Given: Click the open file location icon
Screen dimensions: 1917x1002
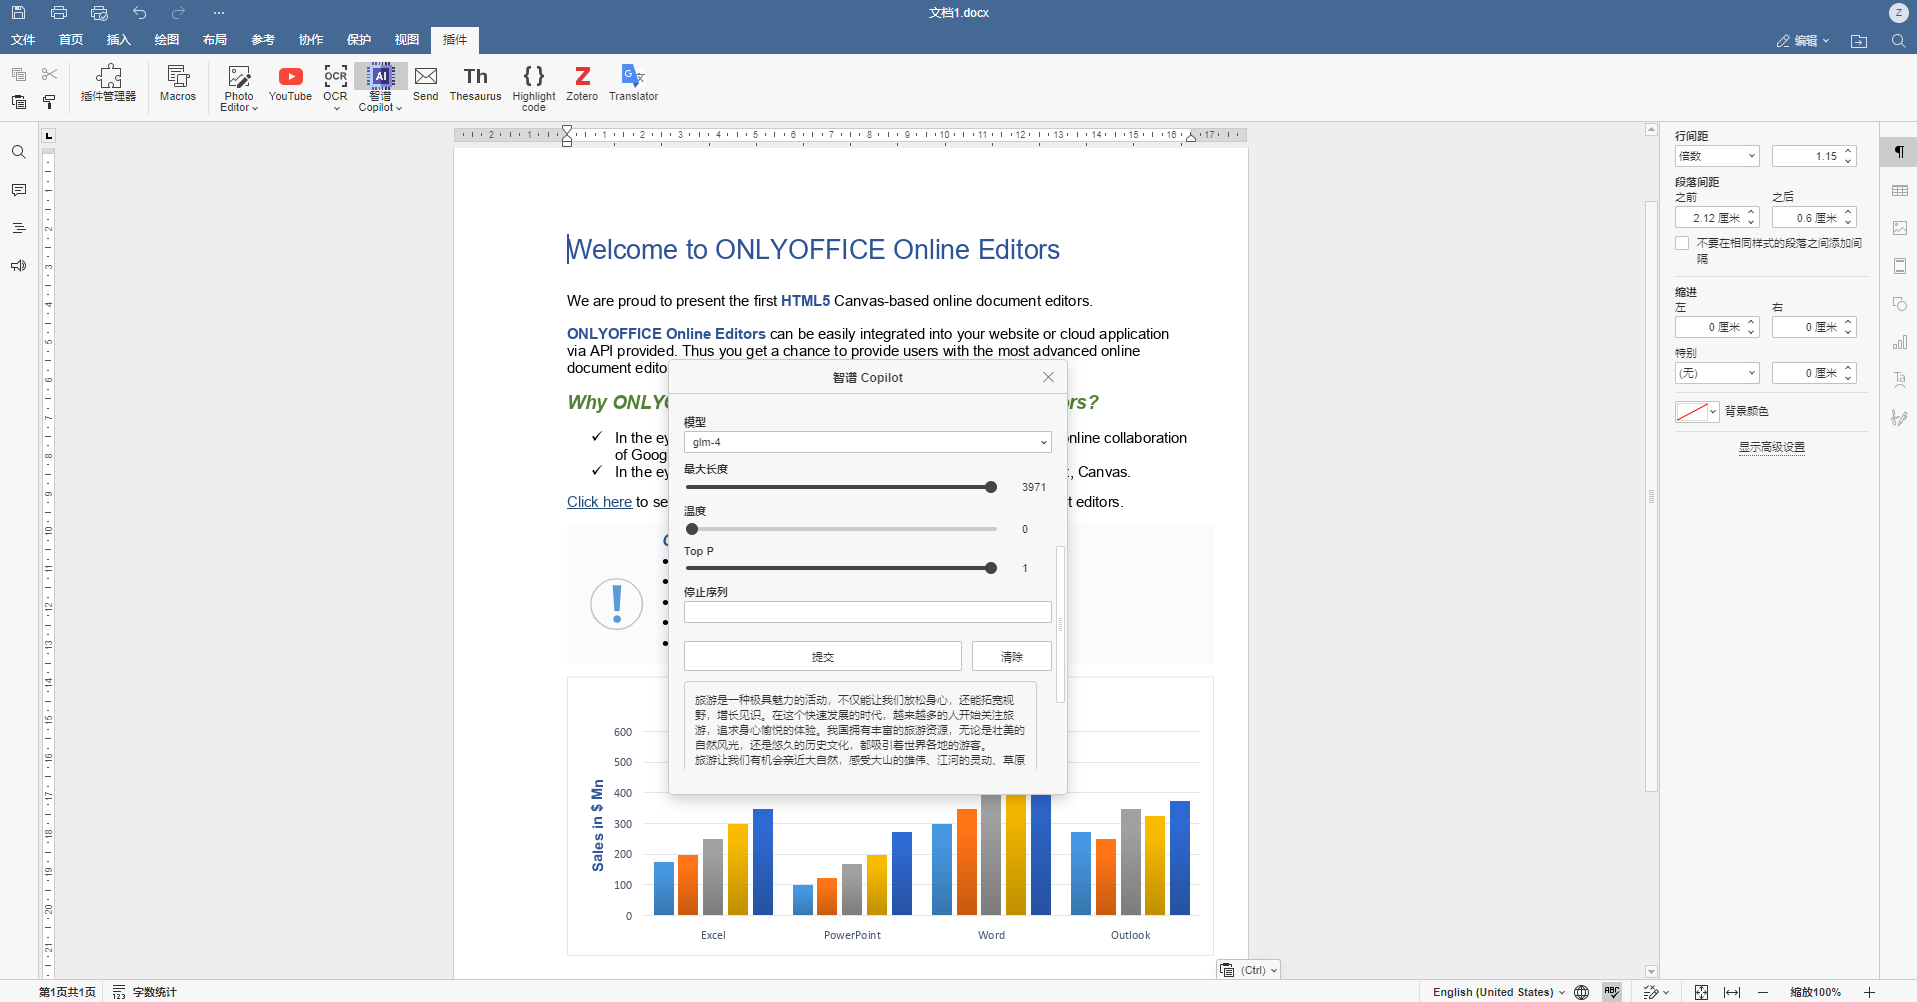Looking at the screenshot, I should point(1859,41).
